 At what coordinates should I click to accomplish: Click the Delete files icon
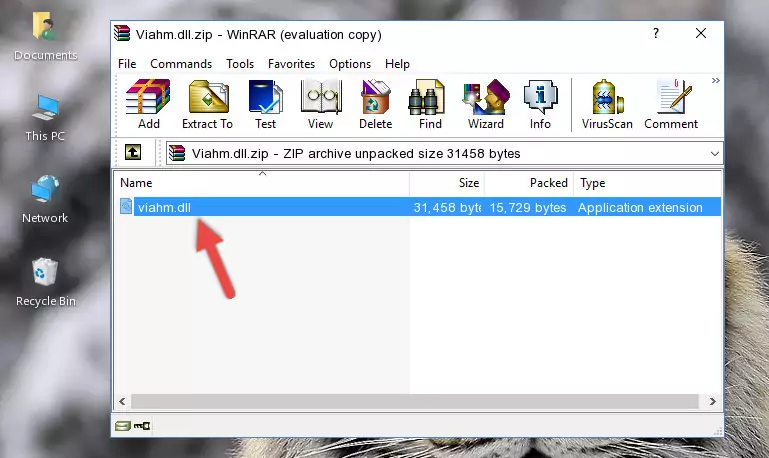tap(376, 104)
